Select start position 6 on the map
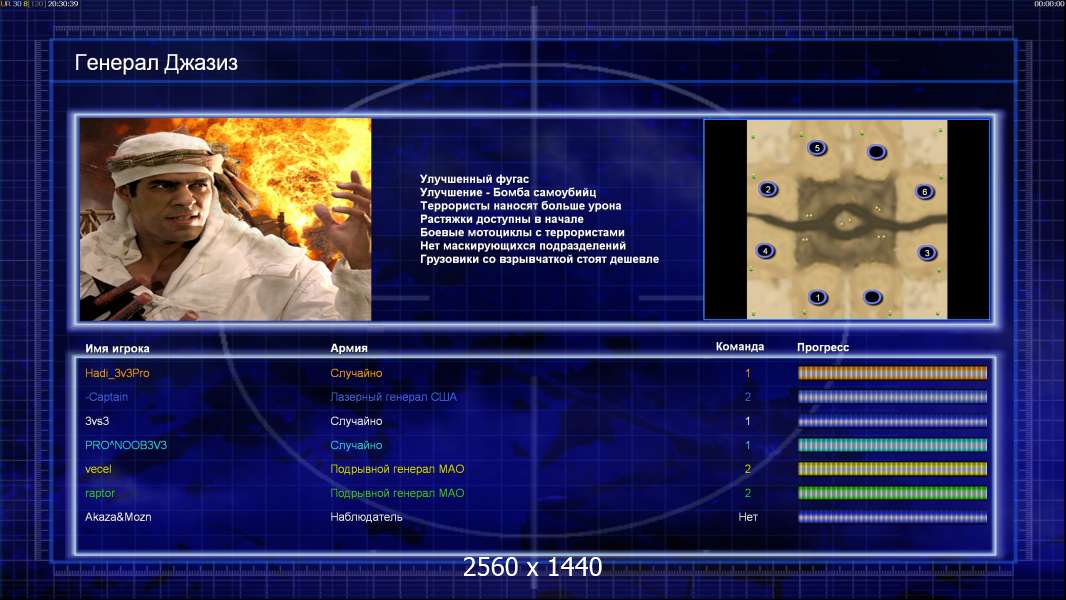Viewport: 1066px width, 600px height. [x=925, y=192]
